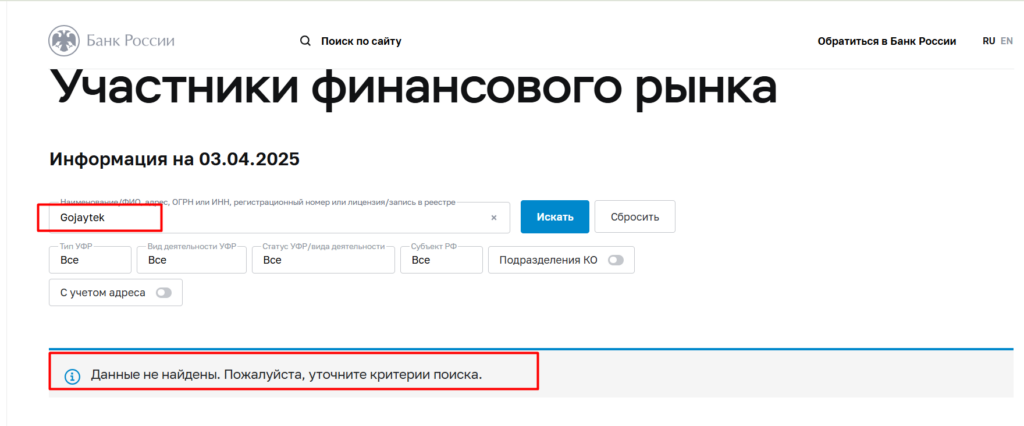Open the Вид деятельности УФР dropdown
1024x426 pixels.
[x=191, y=259]
